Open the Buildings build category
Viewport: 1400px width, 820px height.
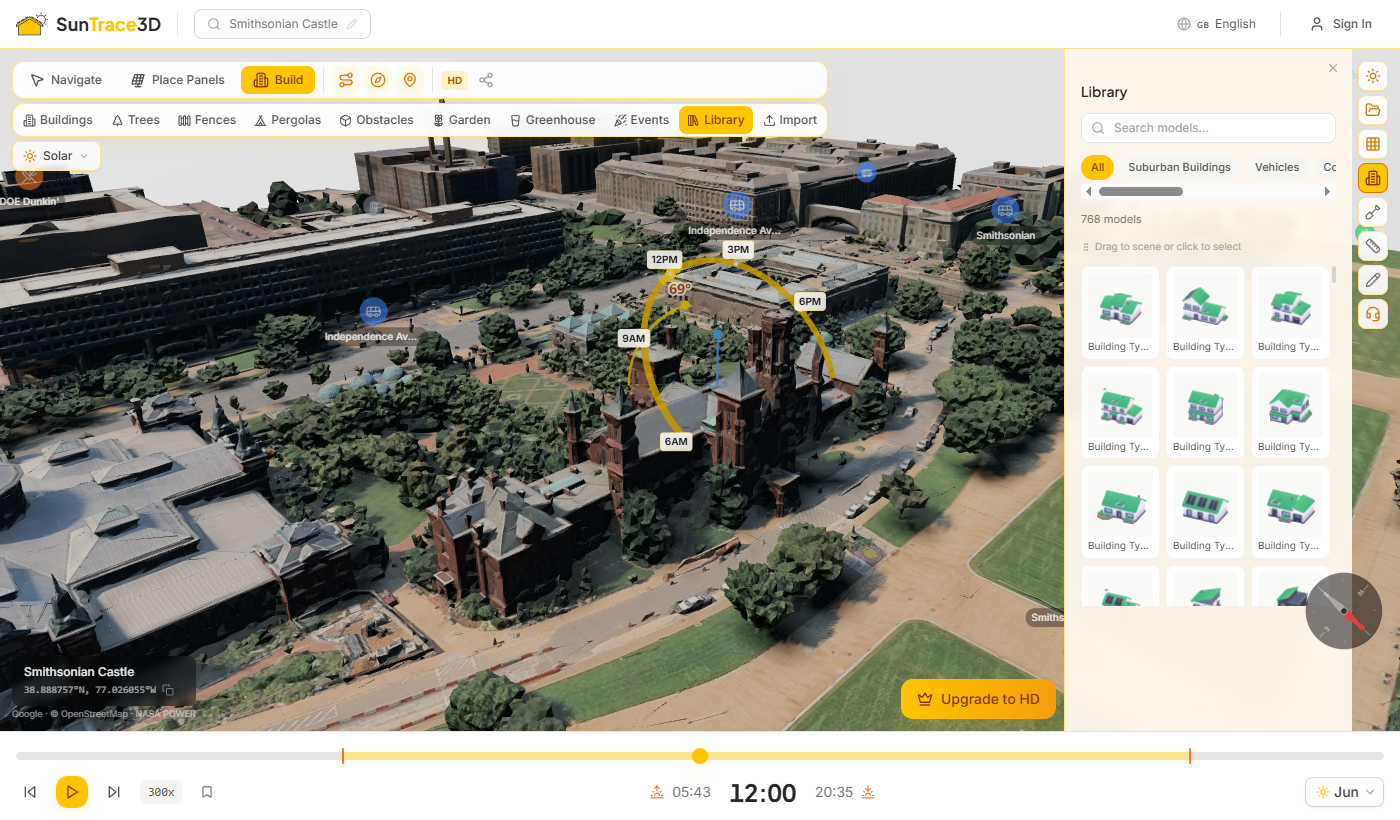pyautogui.click(x=58, y=120)
